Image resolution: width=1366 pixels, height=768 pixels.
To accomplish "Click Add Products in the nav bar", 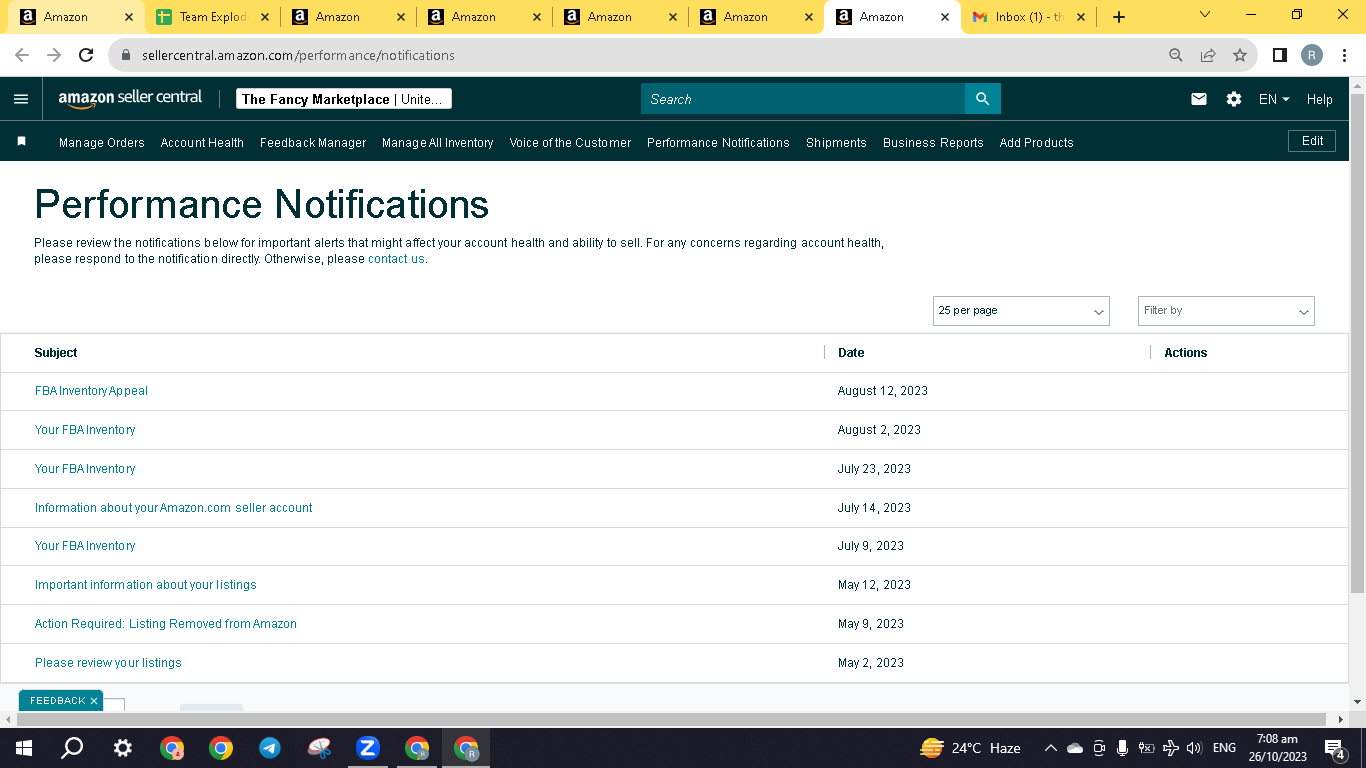I will (1036, 143).
